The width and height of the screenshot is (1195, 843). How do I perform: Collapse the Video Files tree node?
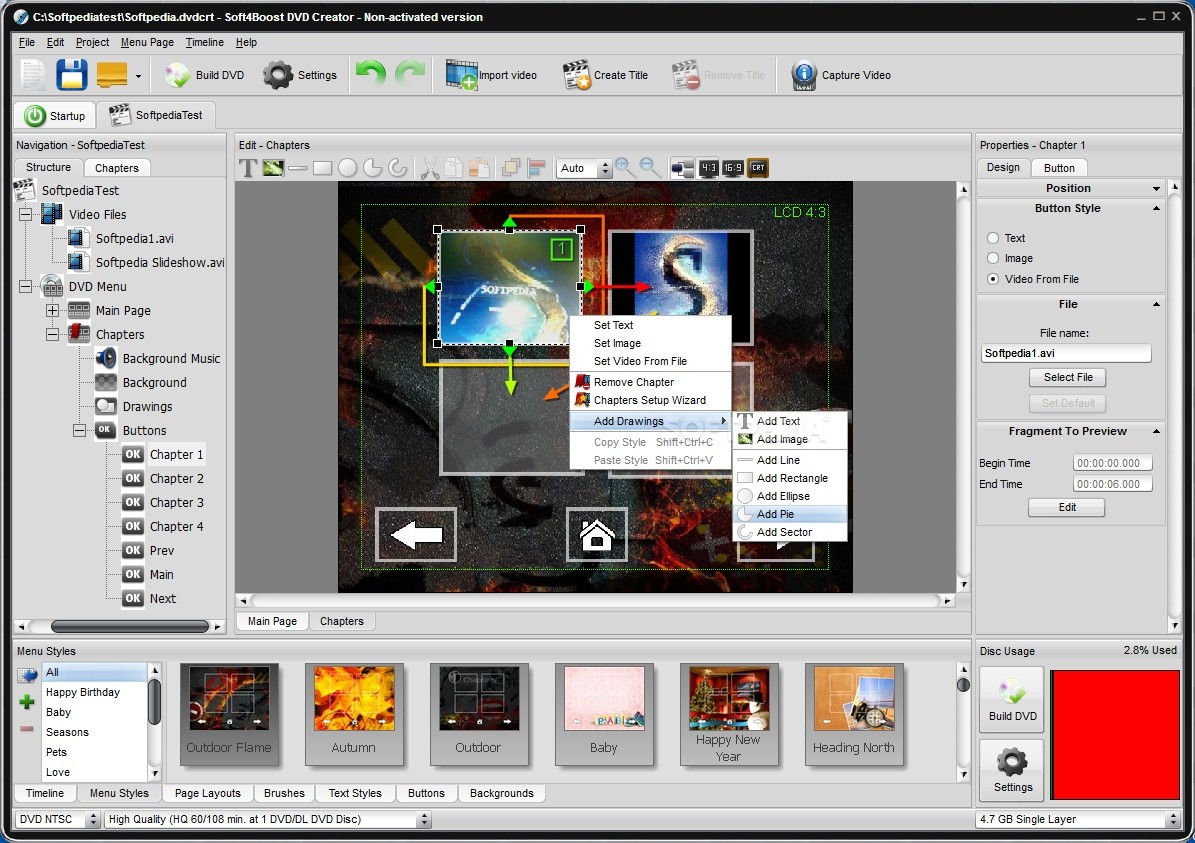25,214
